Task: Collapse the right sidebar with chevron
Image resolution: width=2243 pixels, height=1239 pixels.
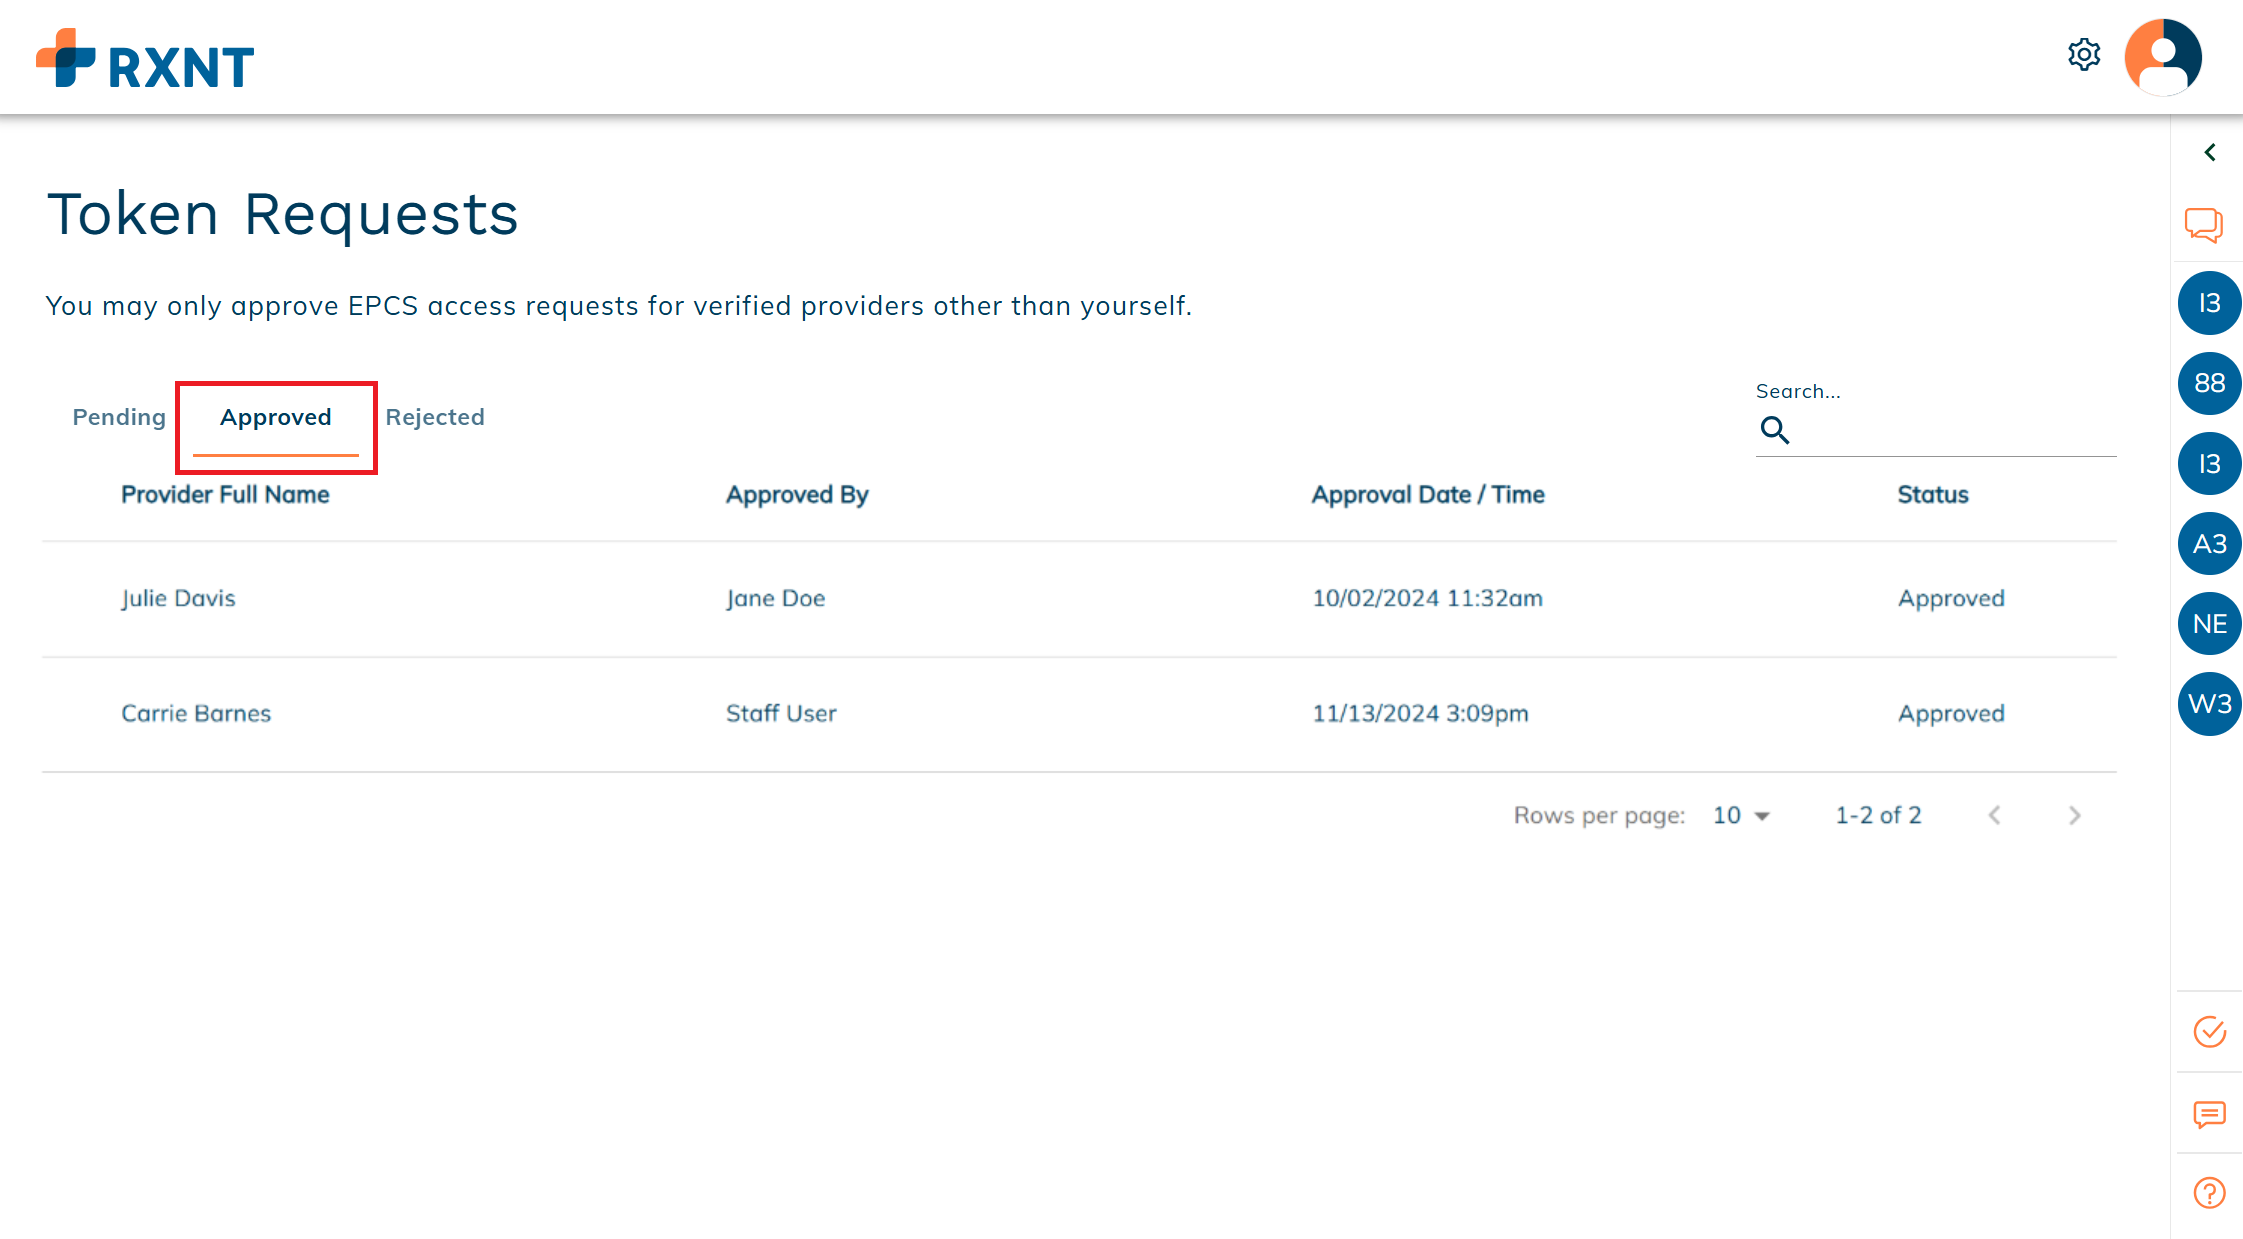Action: click(2210, 152)
